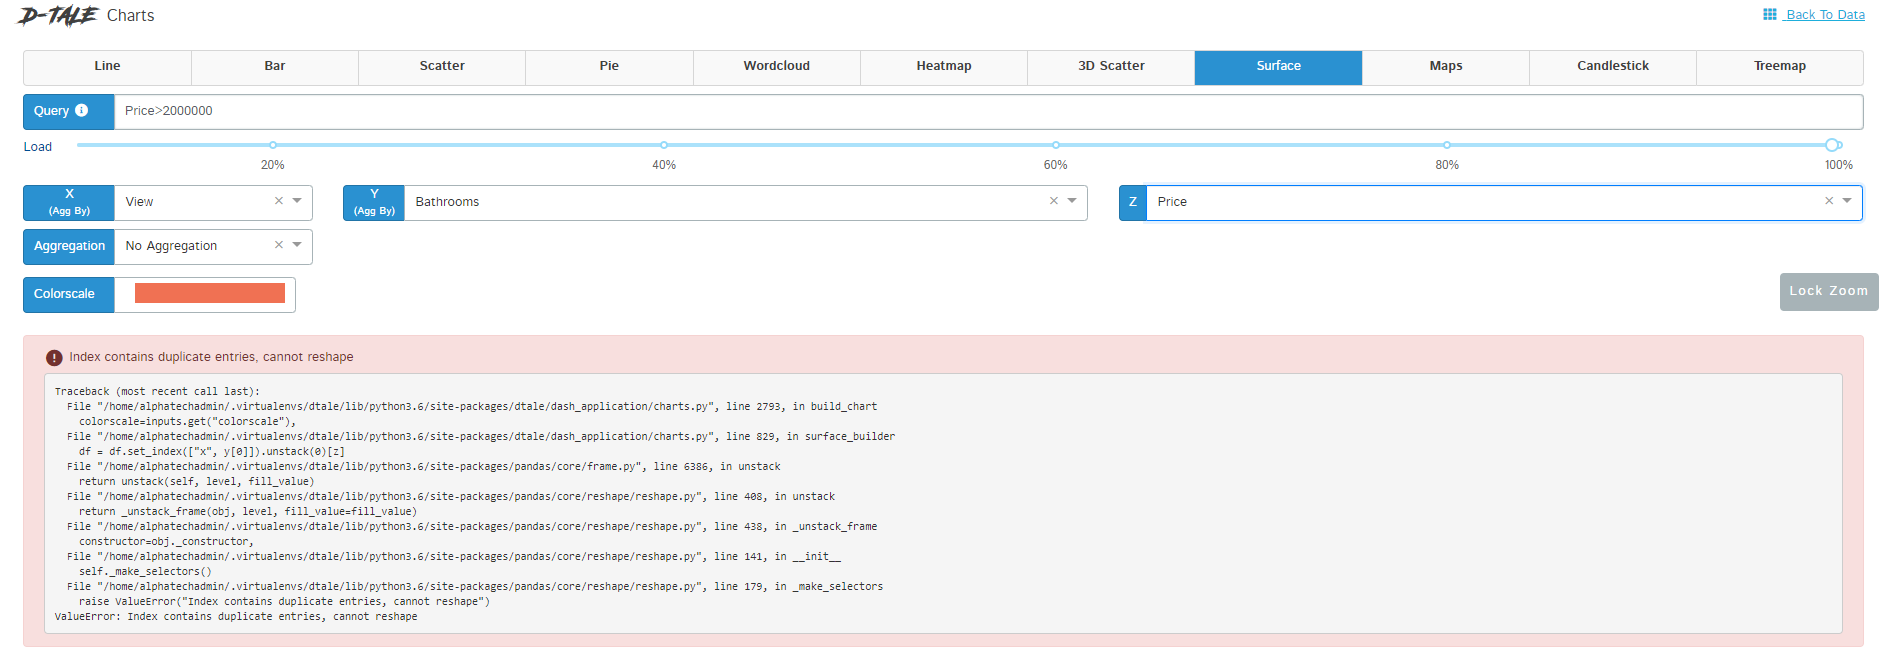Open the Colorscale picker dropdown
Screen dimensions: 1881x665
coord(209,293)
